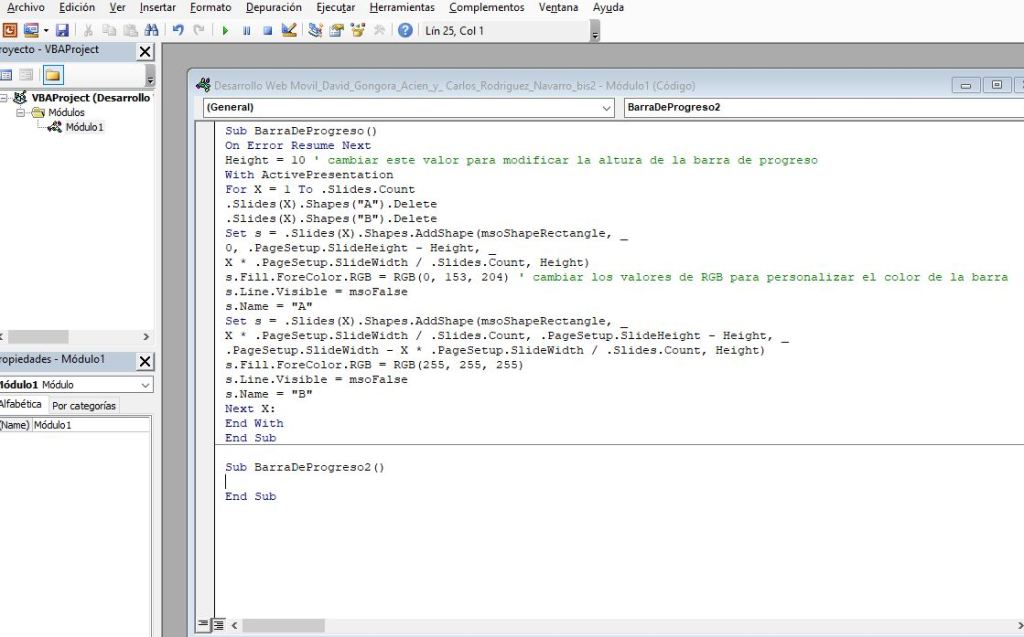Screen dimensions: 1024x637
Task: Open Visual Basic help question mark icon
Action: 405,31
